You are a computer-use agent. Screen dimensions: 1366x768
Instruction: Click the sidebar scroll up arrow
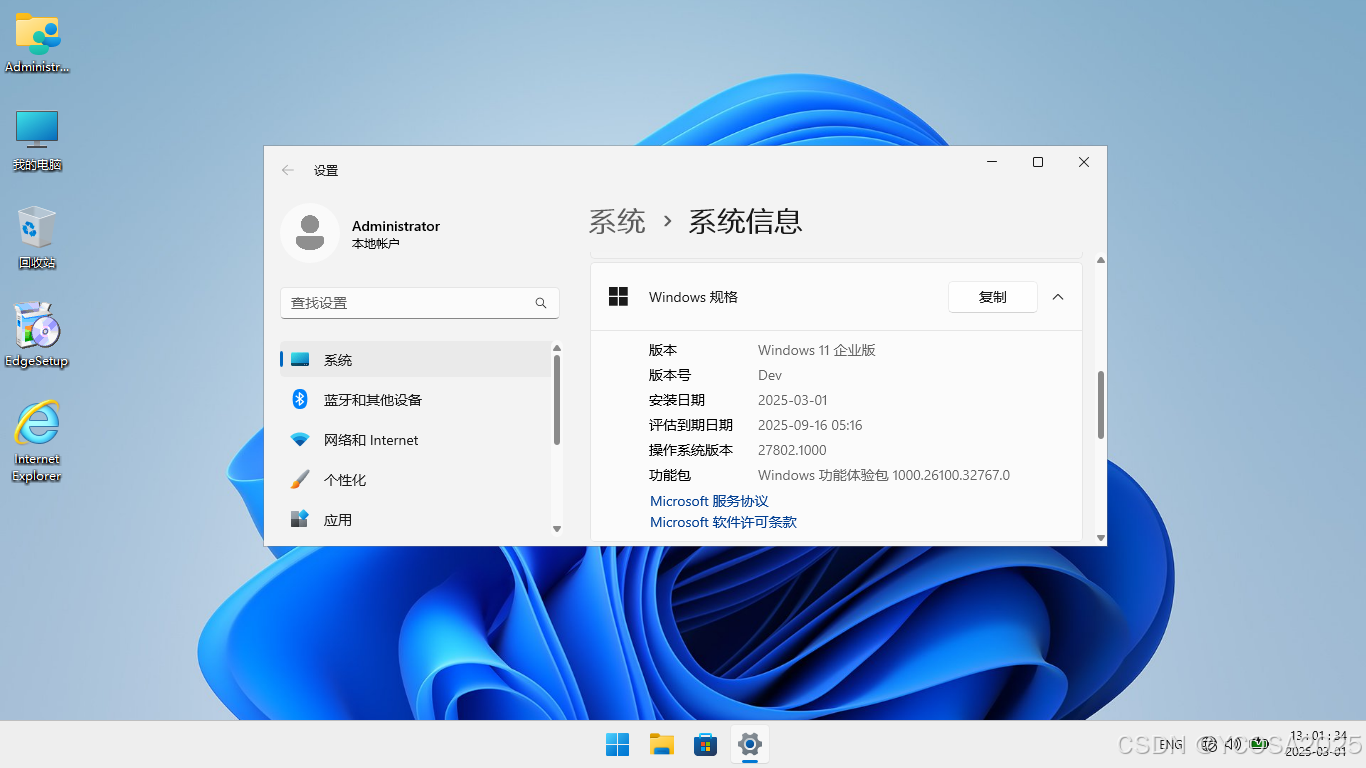557,348
